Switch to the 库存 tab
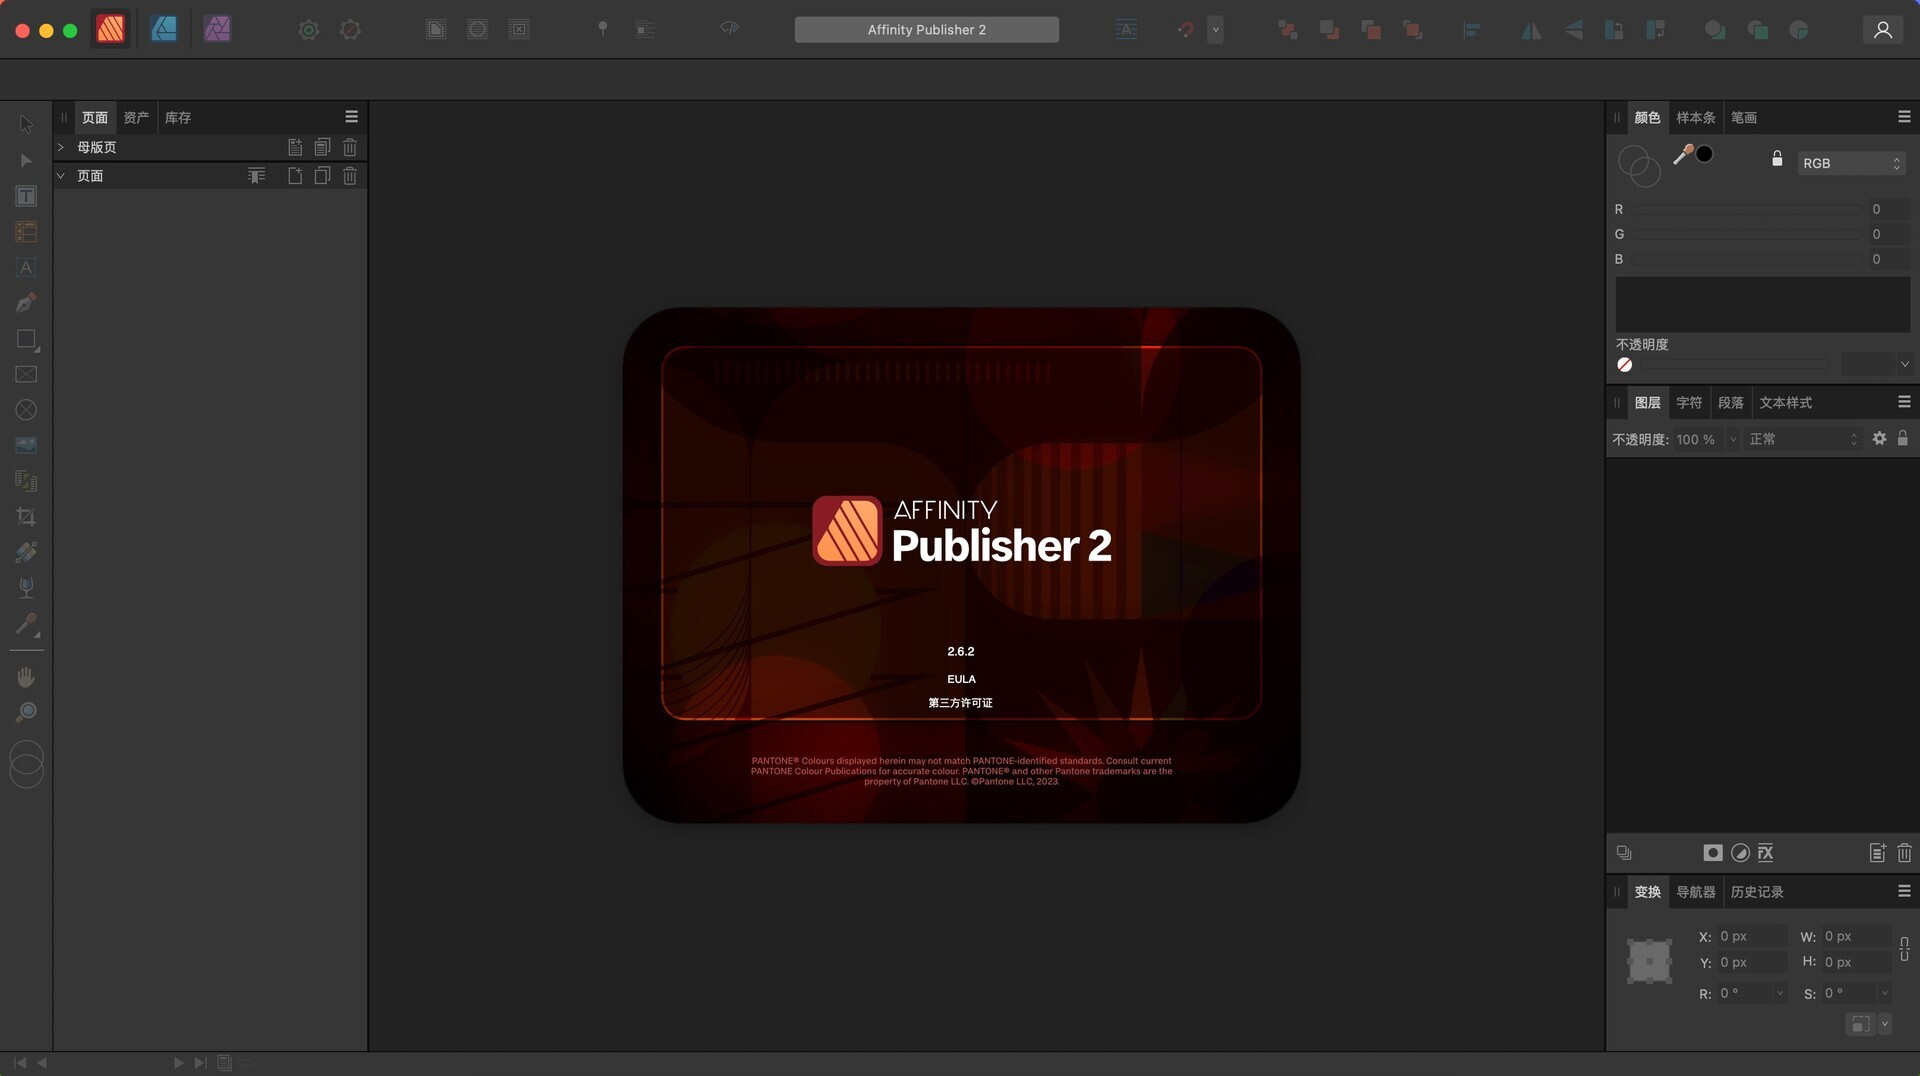Viewport: 1920px width, 1076px height. [x=178, y=118]
